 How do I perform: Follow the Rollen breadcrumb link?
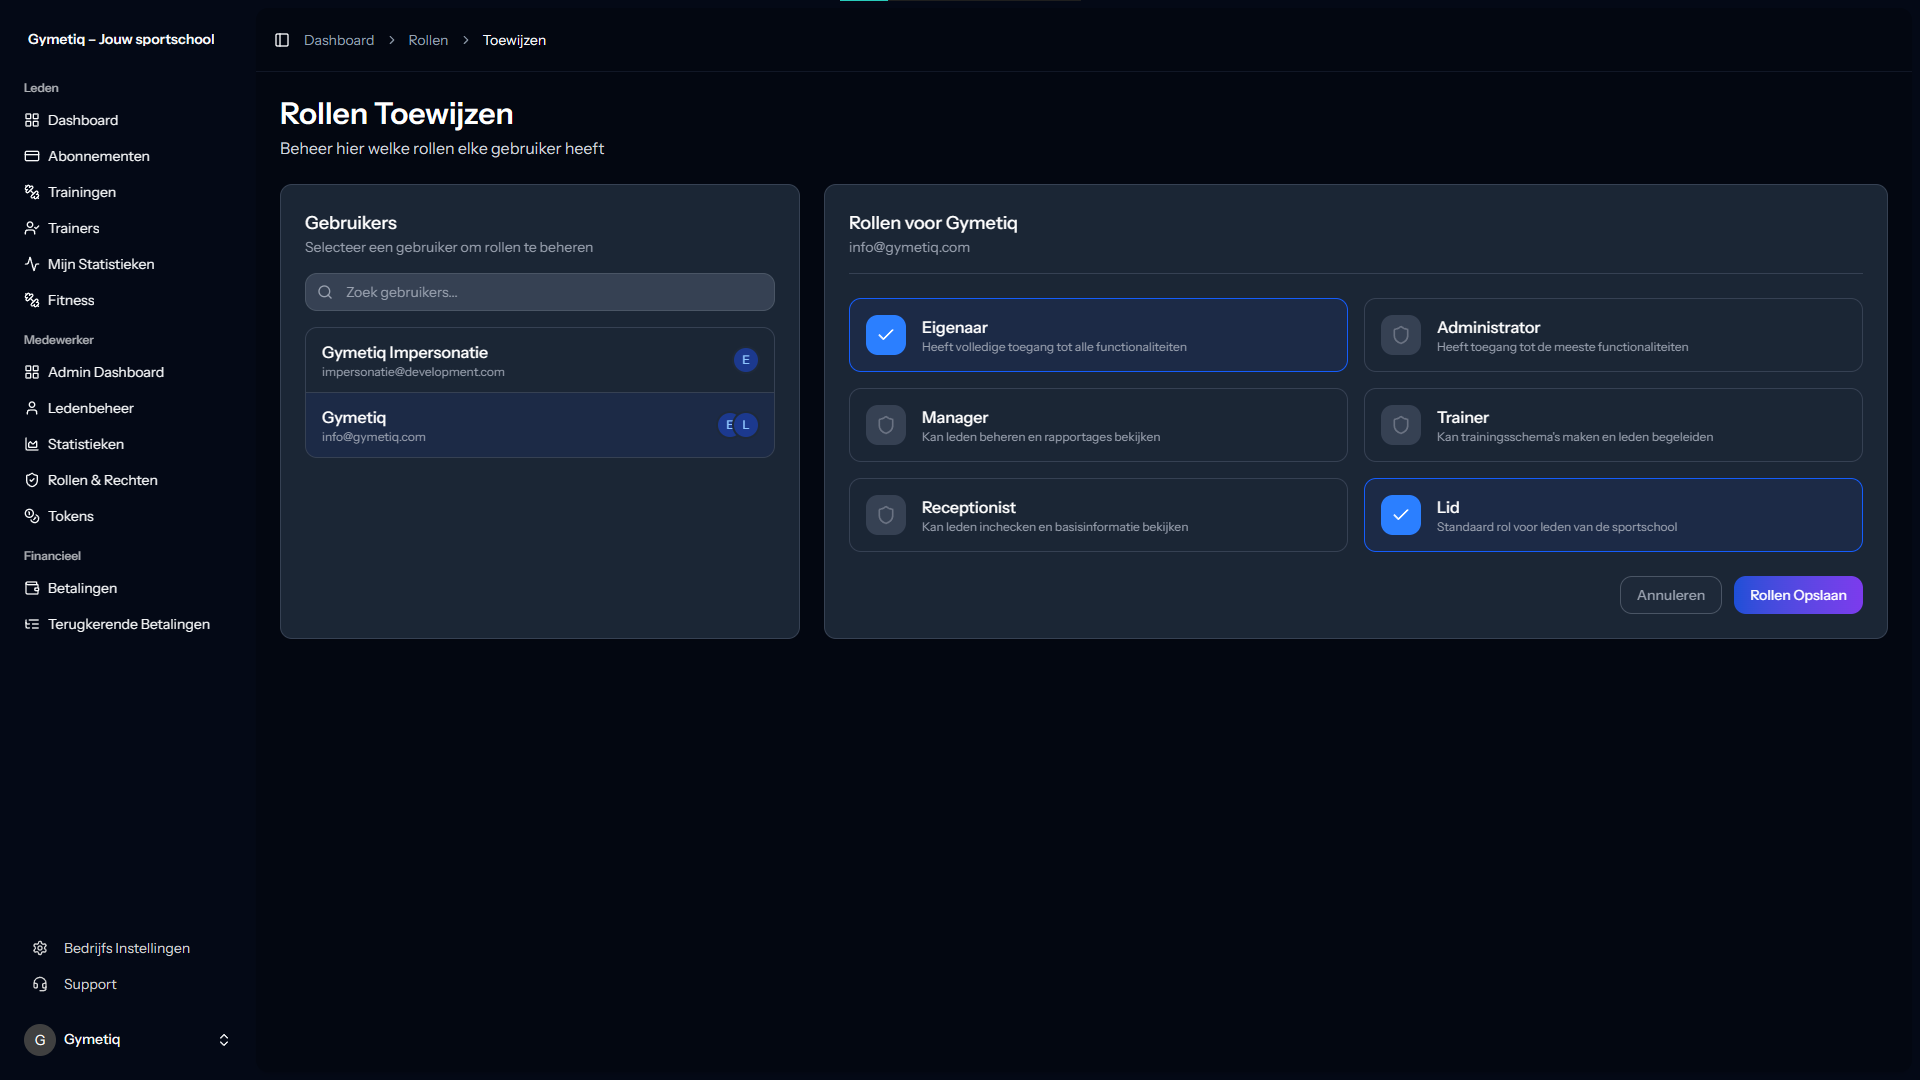tap(428, 40)
